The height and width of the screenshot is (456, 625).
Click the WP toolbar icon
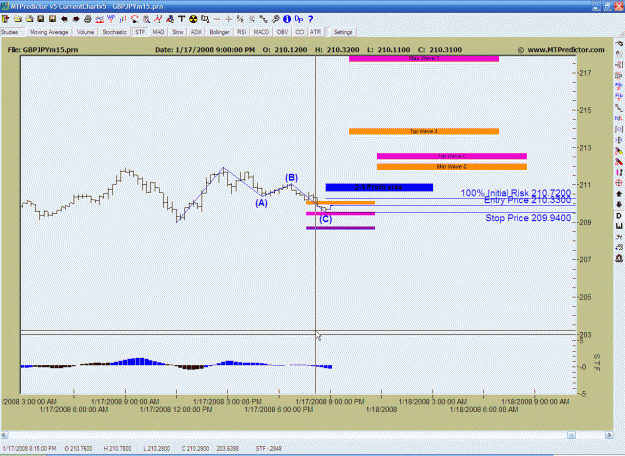coord(111,19)
